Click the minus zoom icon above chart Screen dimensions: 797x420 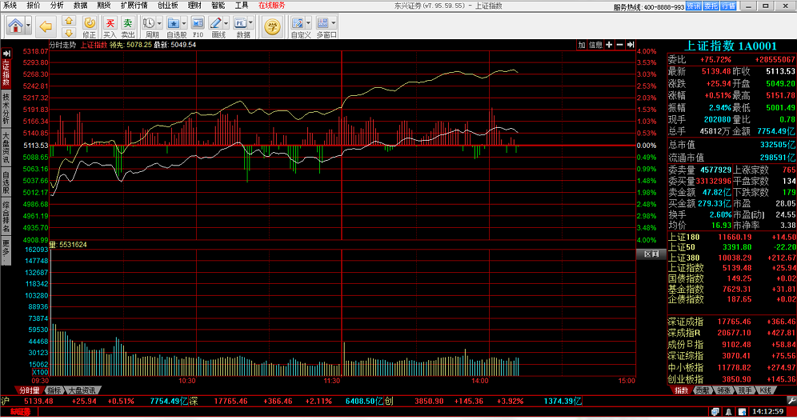(620, 45)
